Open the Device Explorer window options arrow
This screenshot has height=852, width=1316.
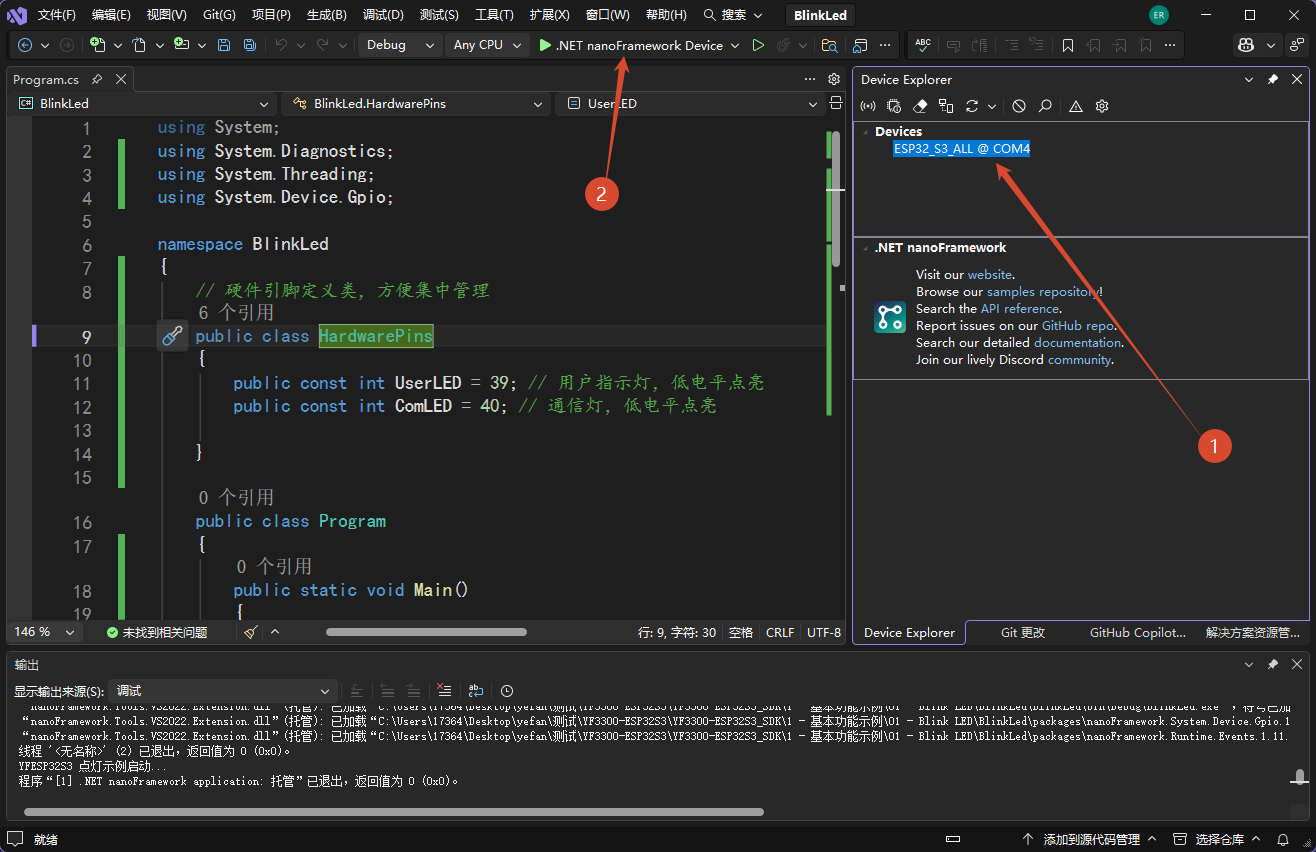(x=1248, y=79)
